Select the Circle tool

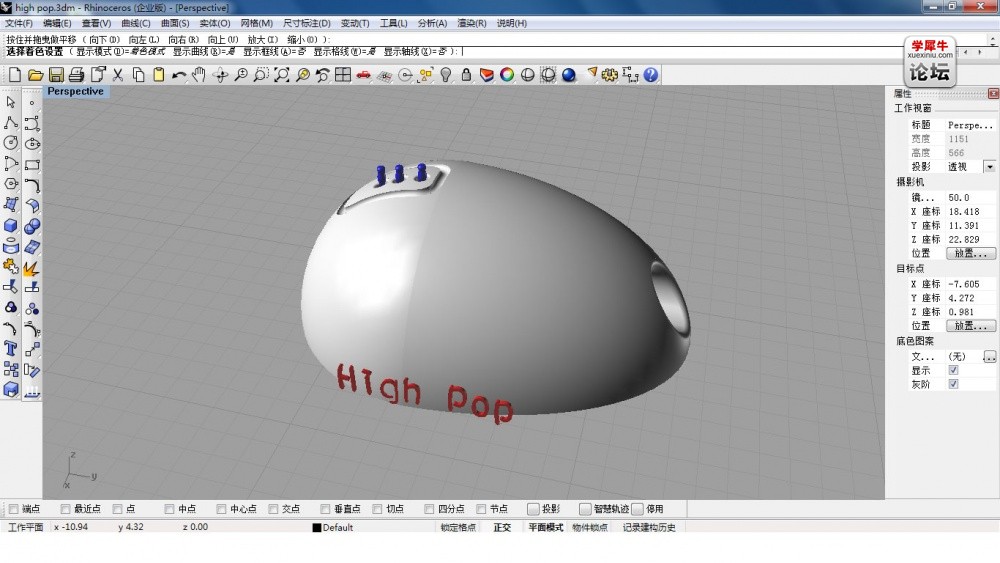(11, 143)
